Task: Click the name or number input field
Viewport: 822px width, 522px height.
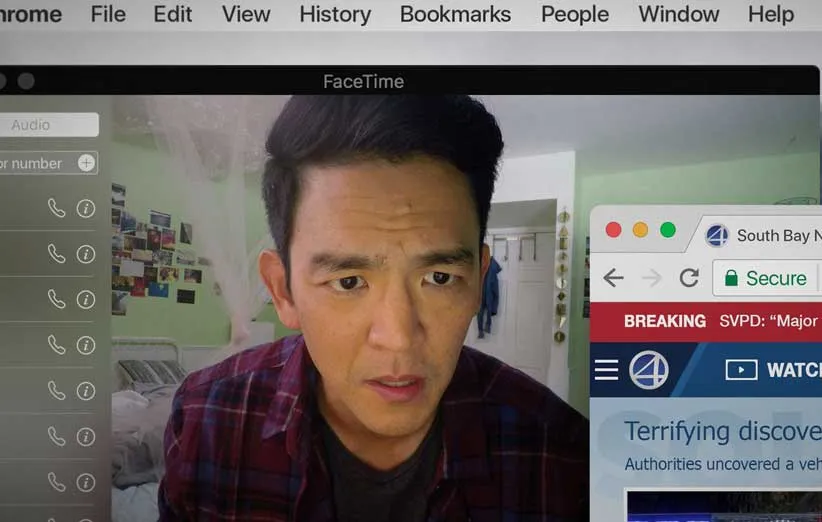Action: point(35,163)
